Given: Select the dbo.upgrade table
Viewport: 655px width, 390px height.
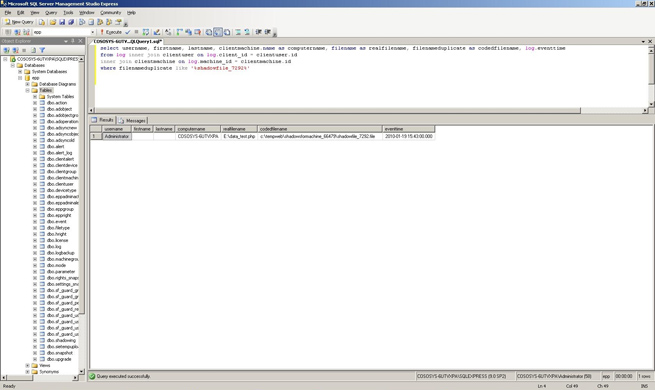Looking at the screenshot, I should coord(59,359).
